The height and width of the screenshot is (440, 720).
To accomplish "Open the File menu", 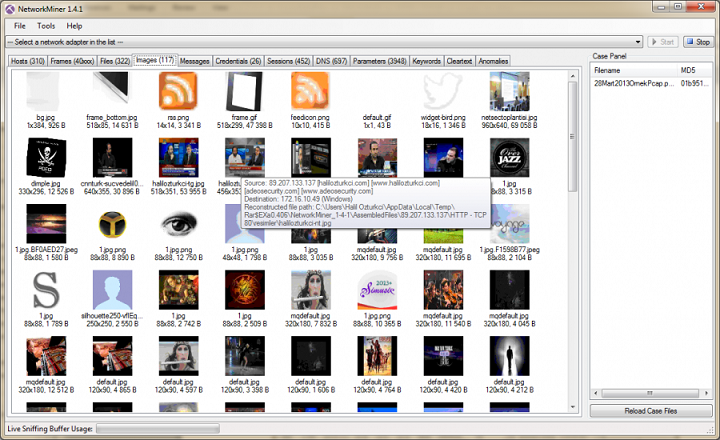I will [x=20, y=26].
